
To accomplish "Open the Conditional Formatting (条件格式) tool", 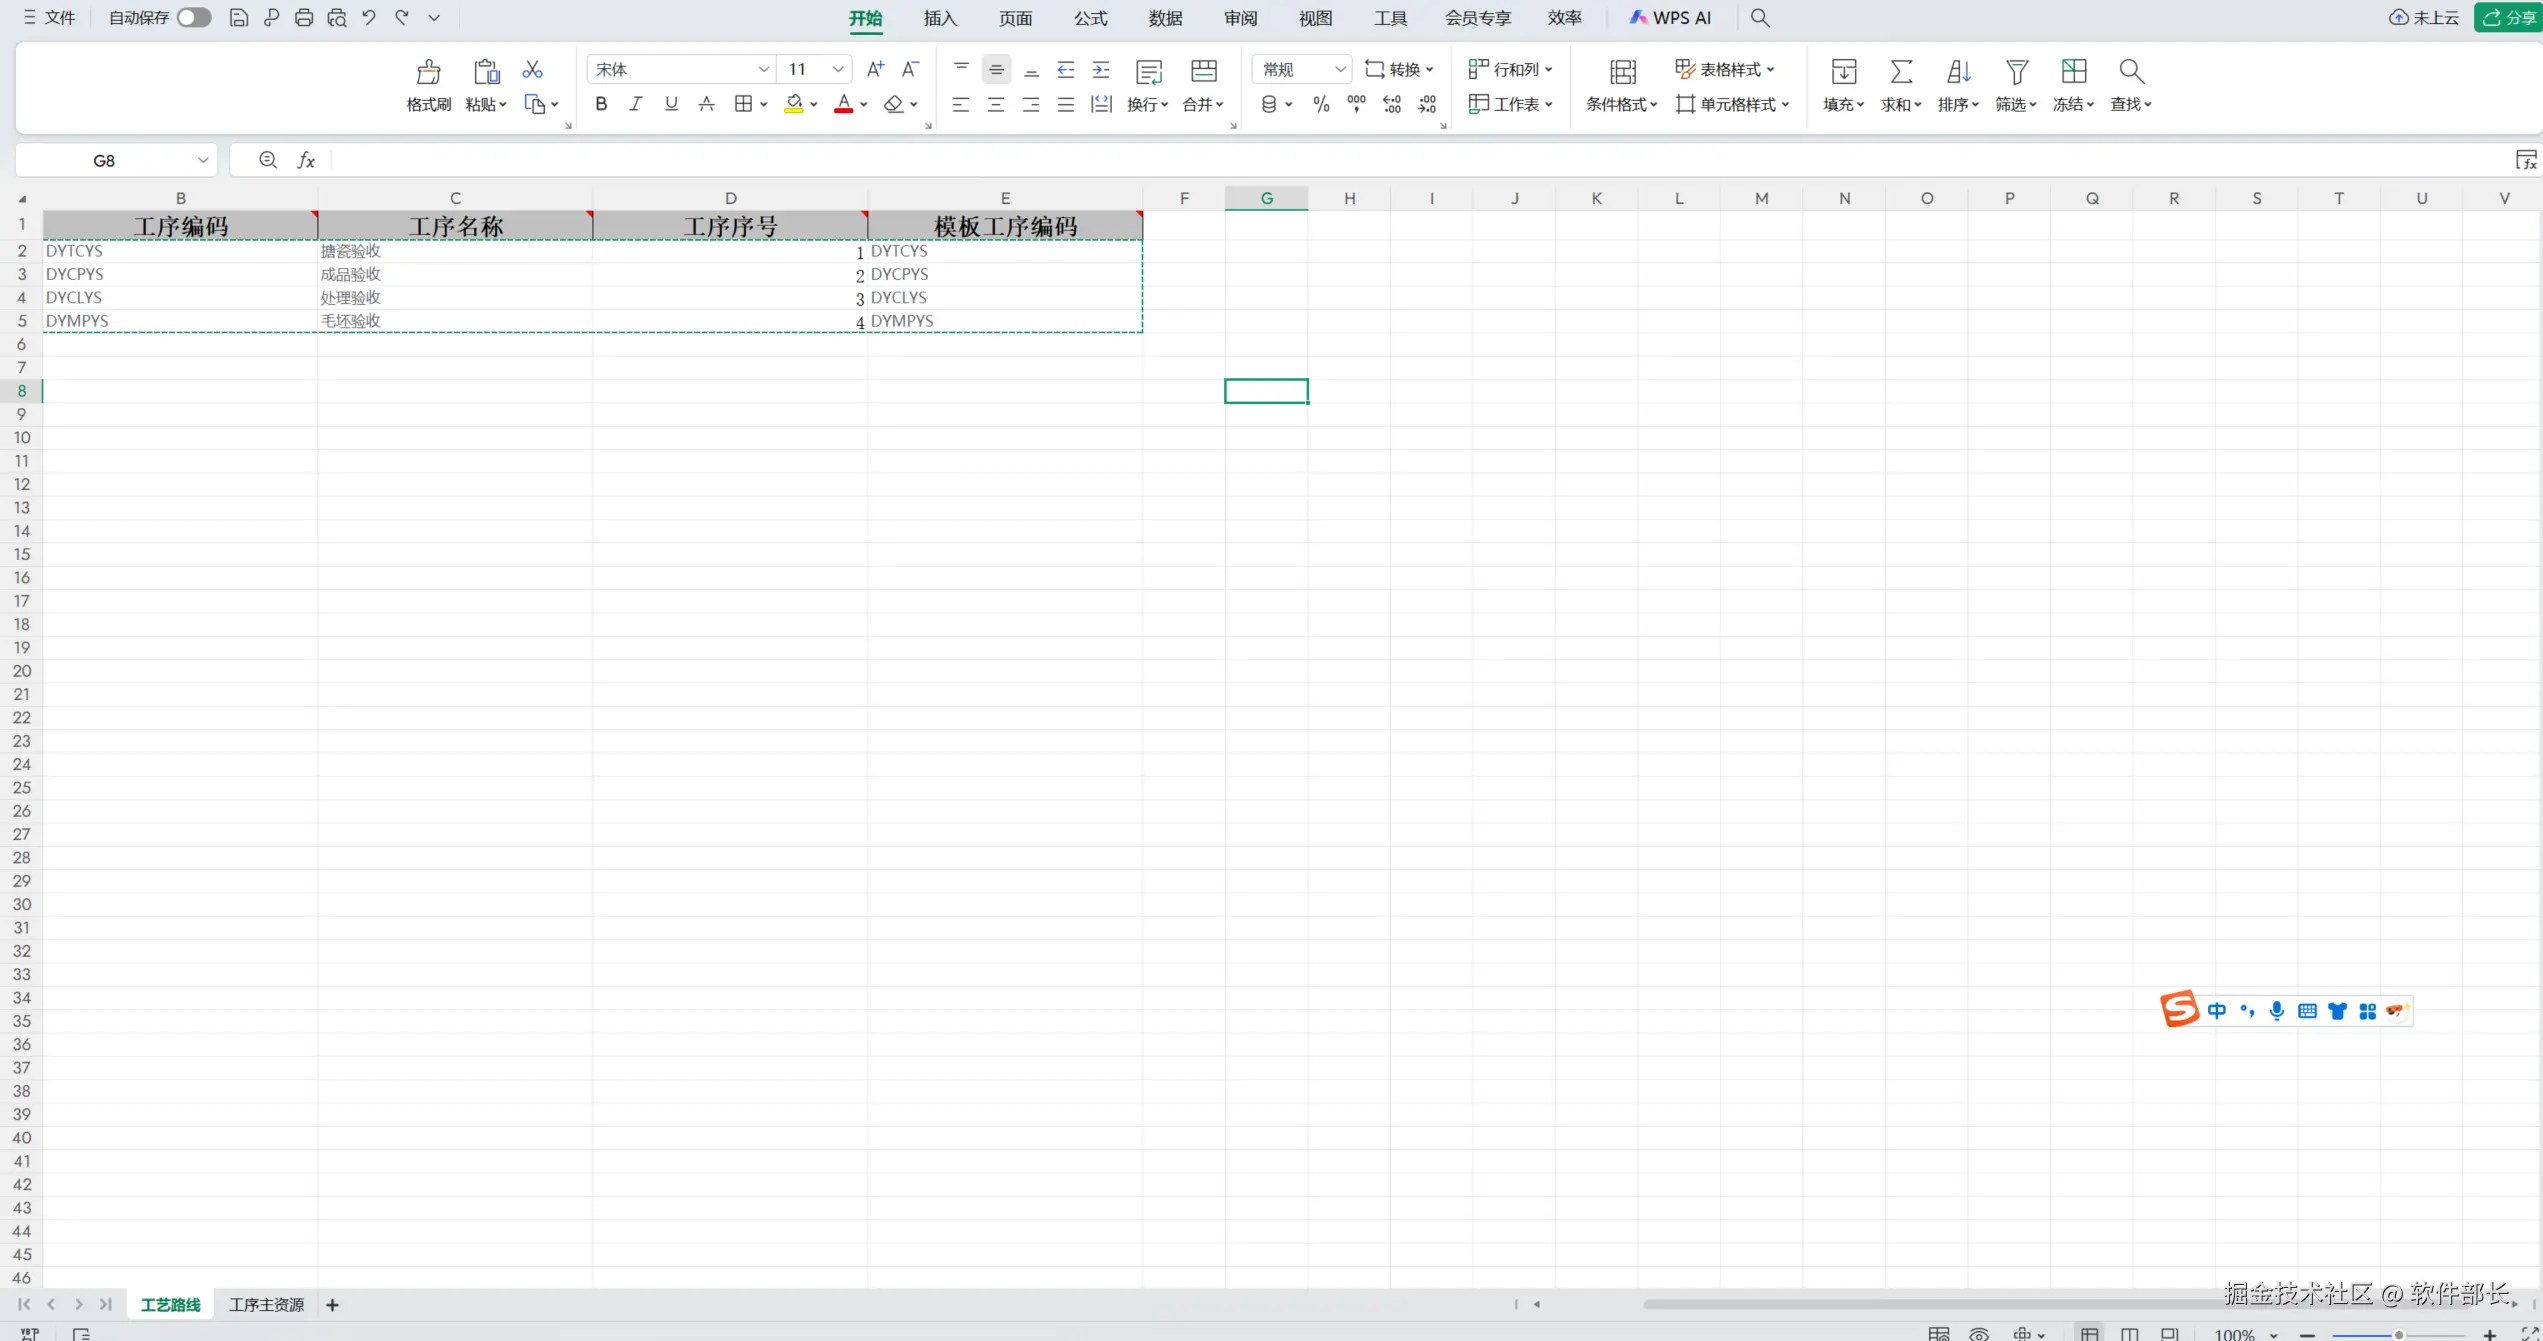I will 1621,72.
